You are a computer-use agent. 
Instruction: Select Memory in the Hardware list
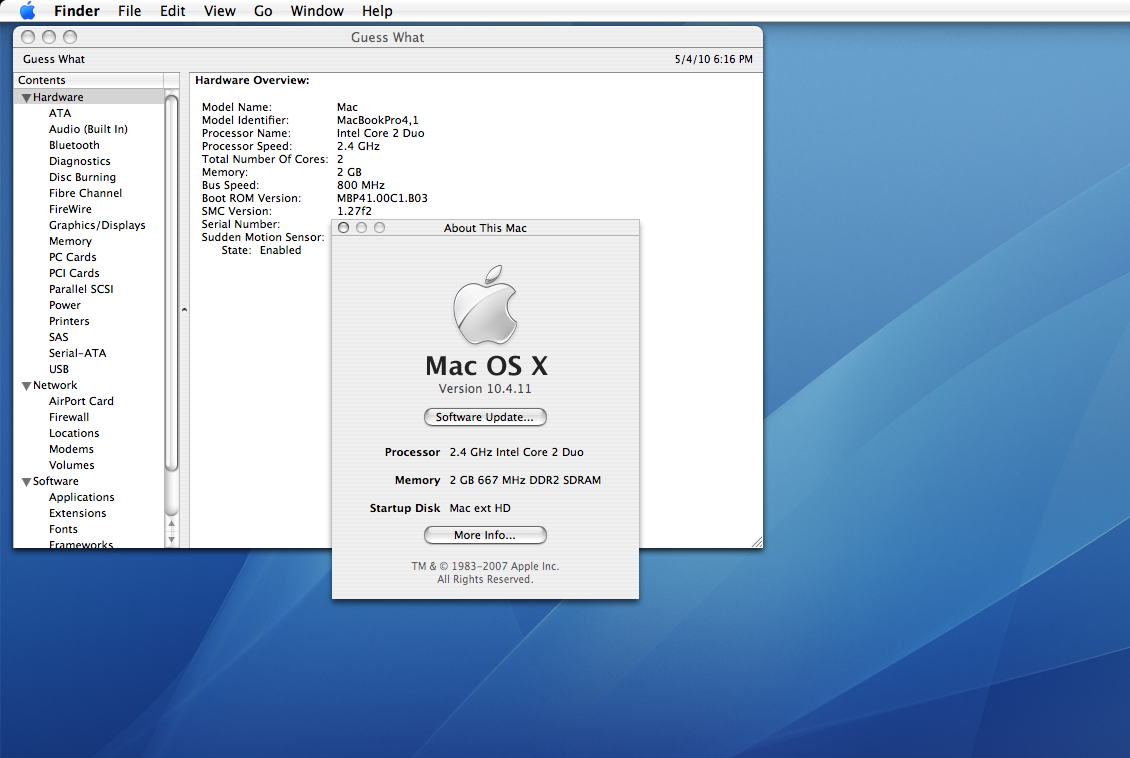pyautogui.click(x=70, y=241)
